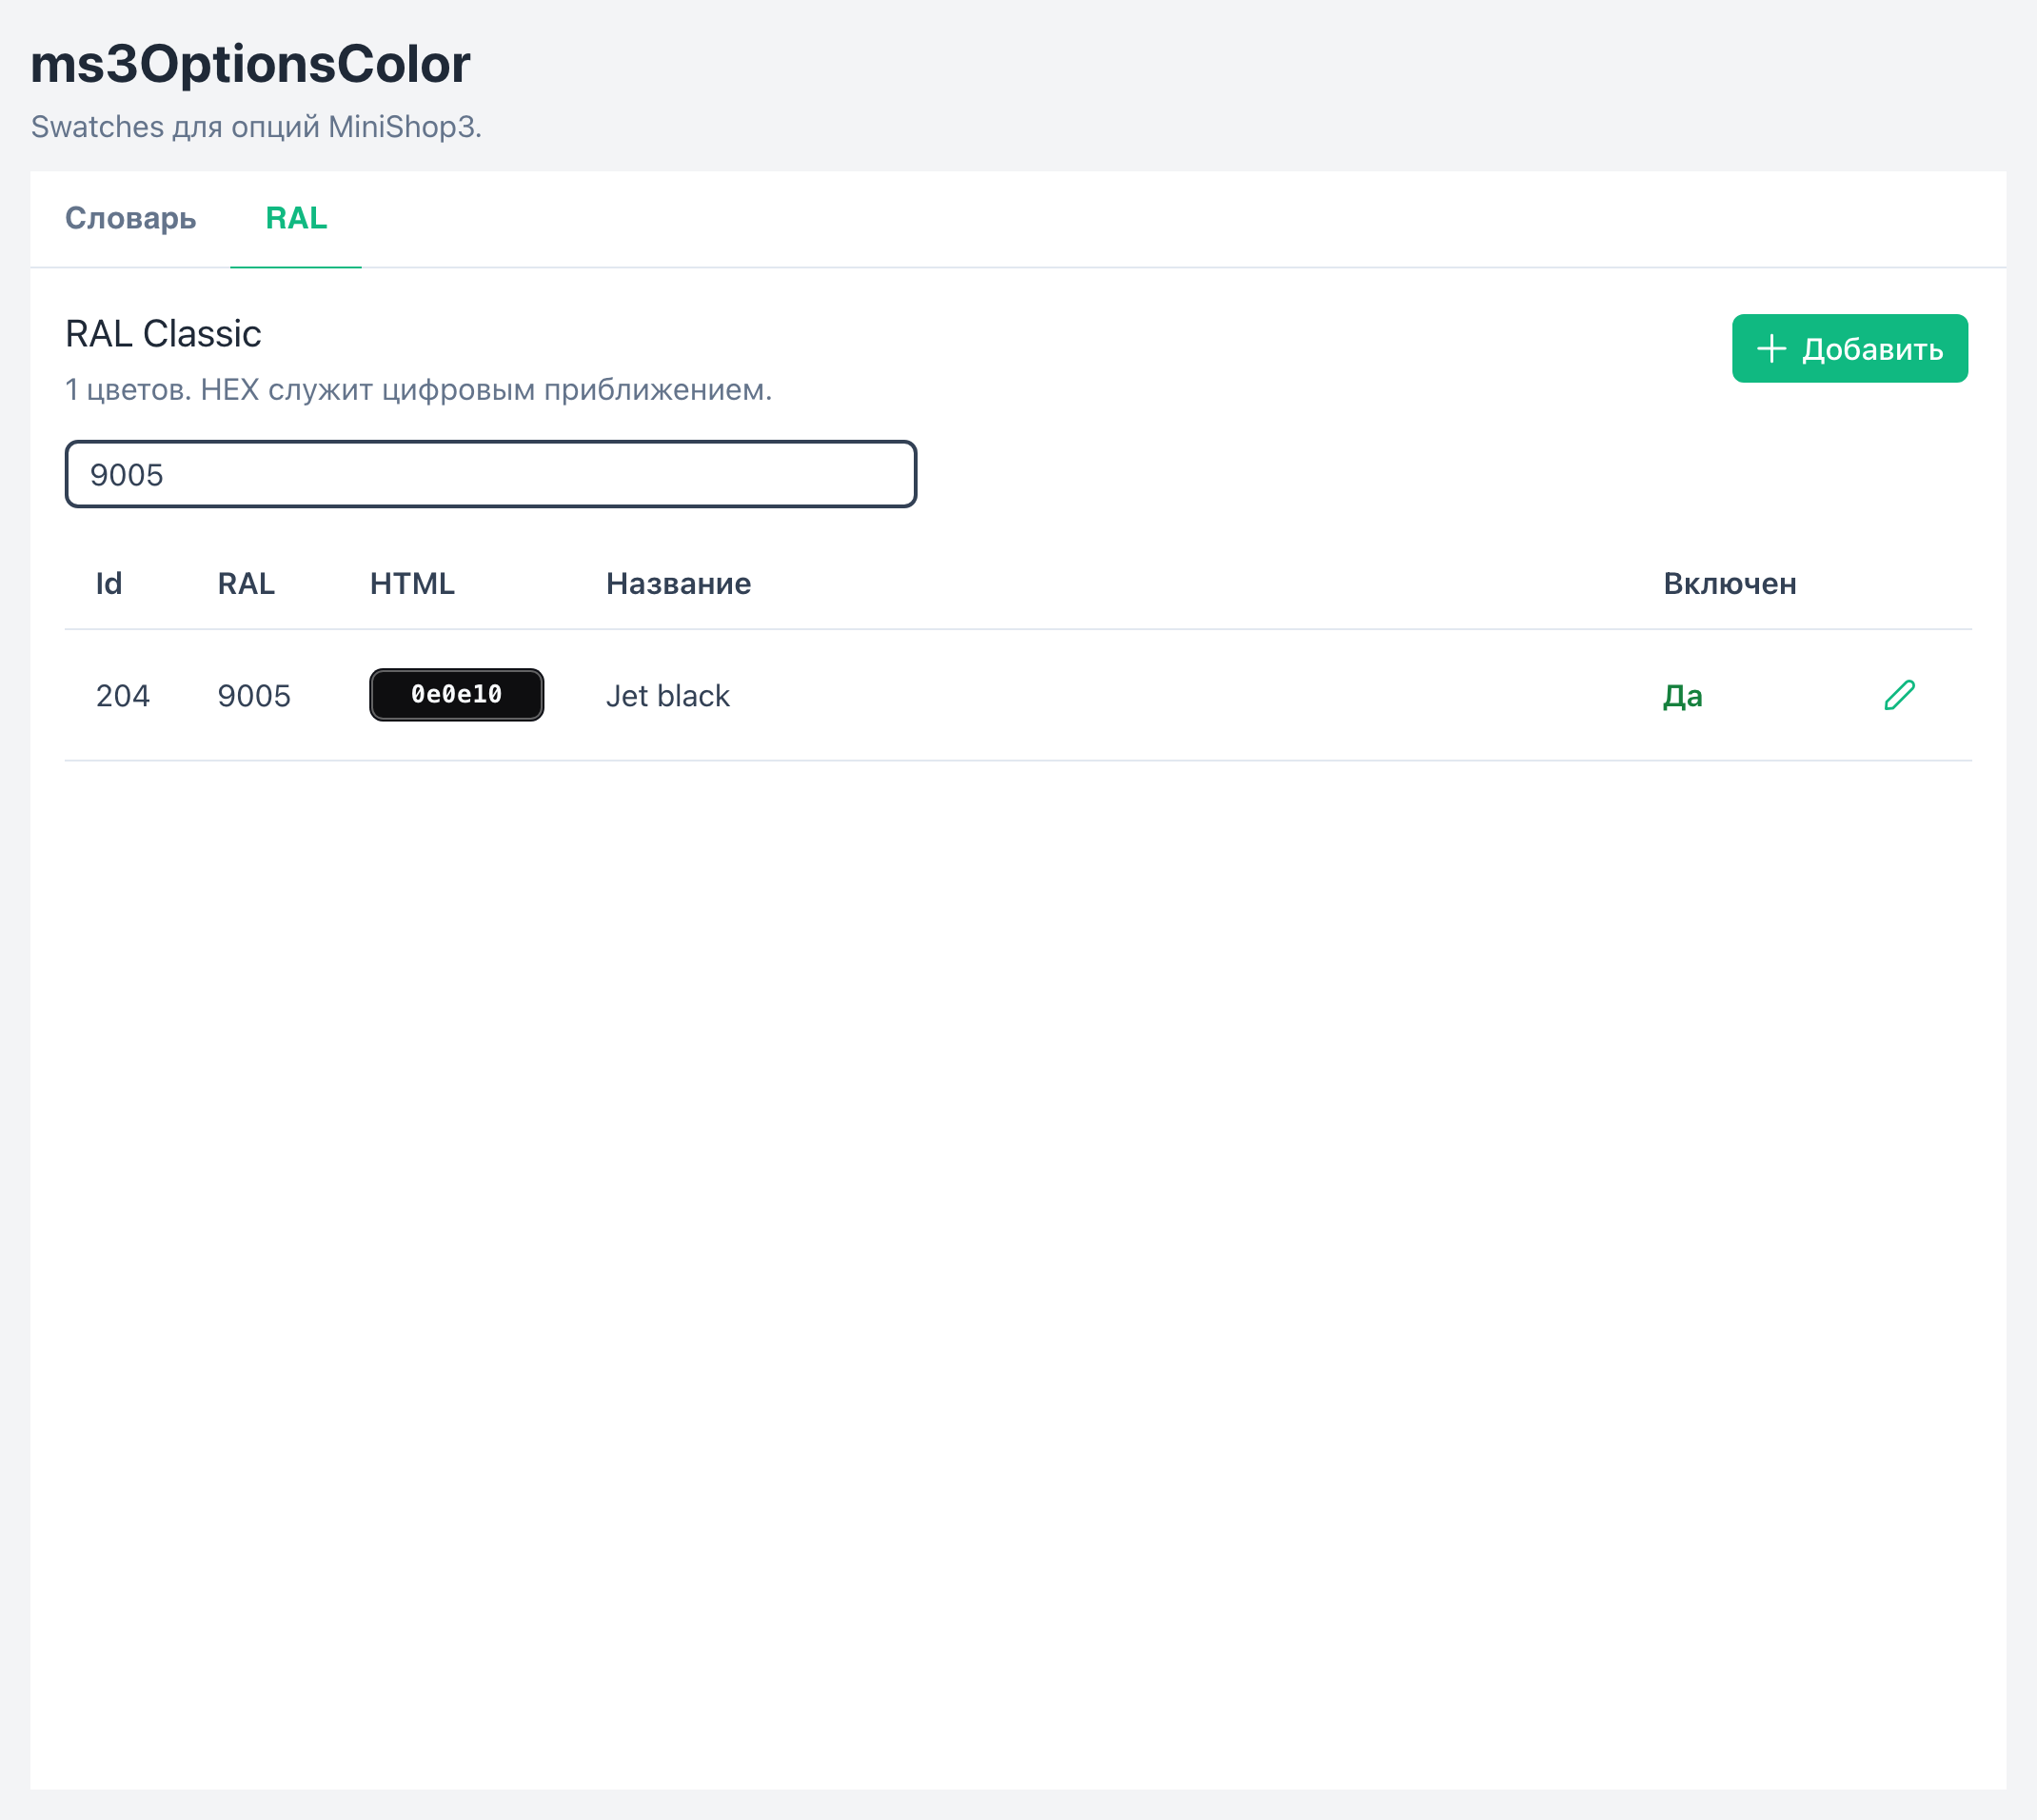Click the RAL code 9005 in the table row
The image size is (2037, 1820).
point(254,695)
